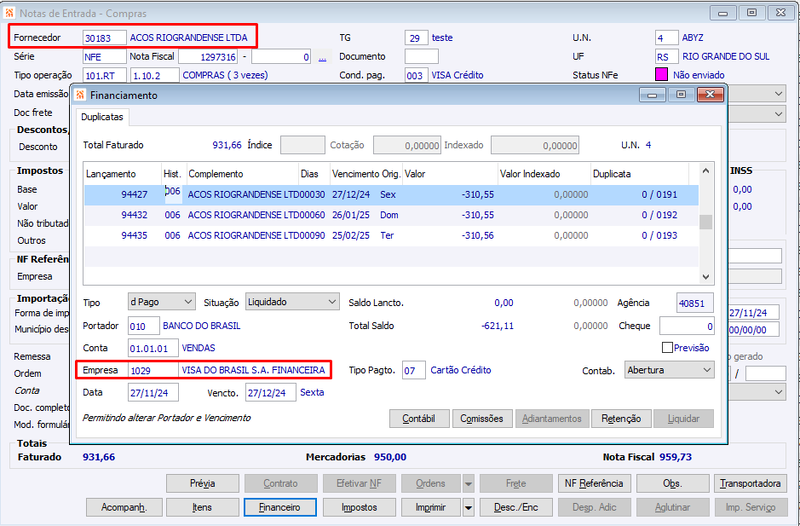The width and height of the screenshot is (800, 526).
Task: Enable the Previsão checkbox
Action: [667, 347]
